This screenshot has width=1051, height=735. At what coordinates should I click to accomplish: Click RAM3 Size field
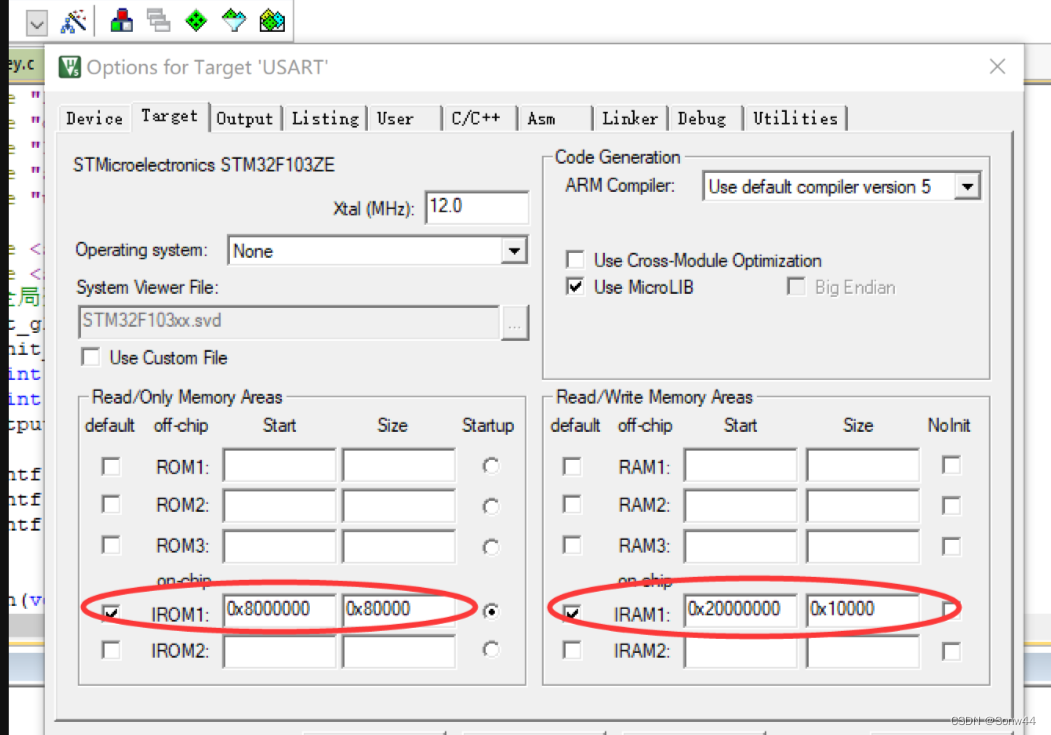click(863, 547)
